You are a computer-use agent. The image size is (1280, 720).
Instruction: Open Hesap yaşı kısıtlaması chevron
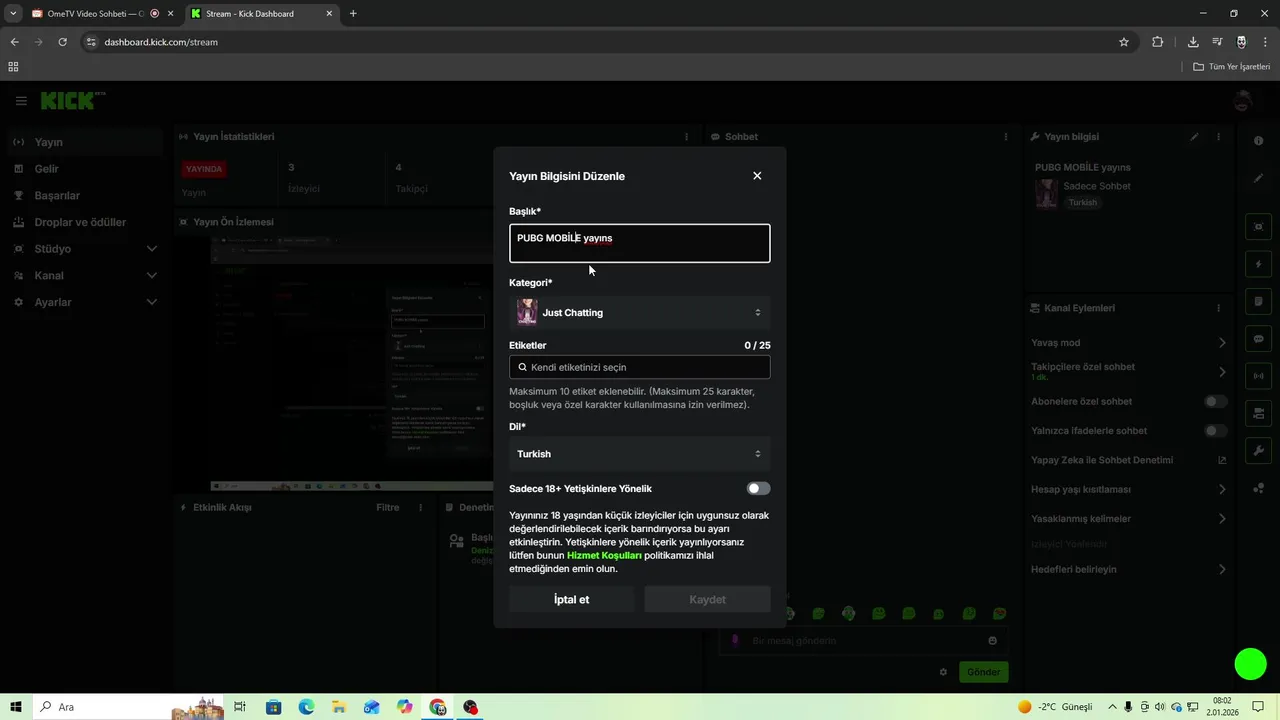(1222, 490)
